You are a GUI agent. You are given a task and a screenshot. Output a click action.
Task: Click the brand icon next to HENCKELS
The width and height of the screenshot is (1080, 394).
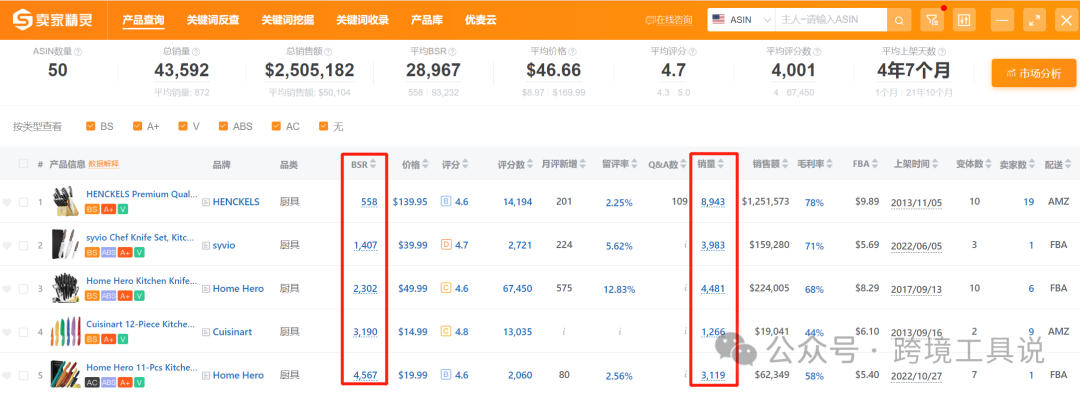(205, 203)
